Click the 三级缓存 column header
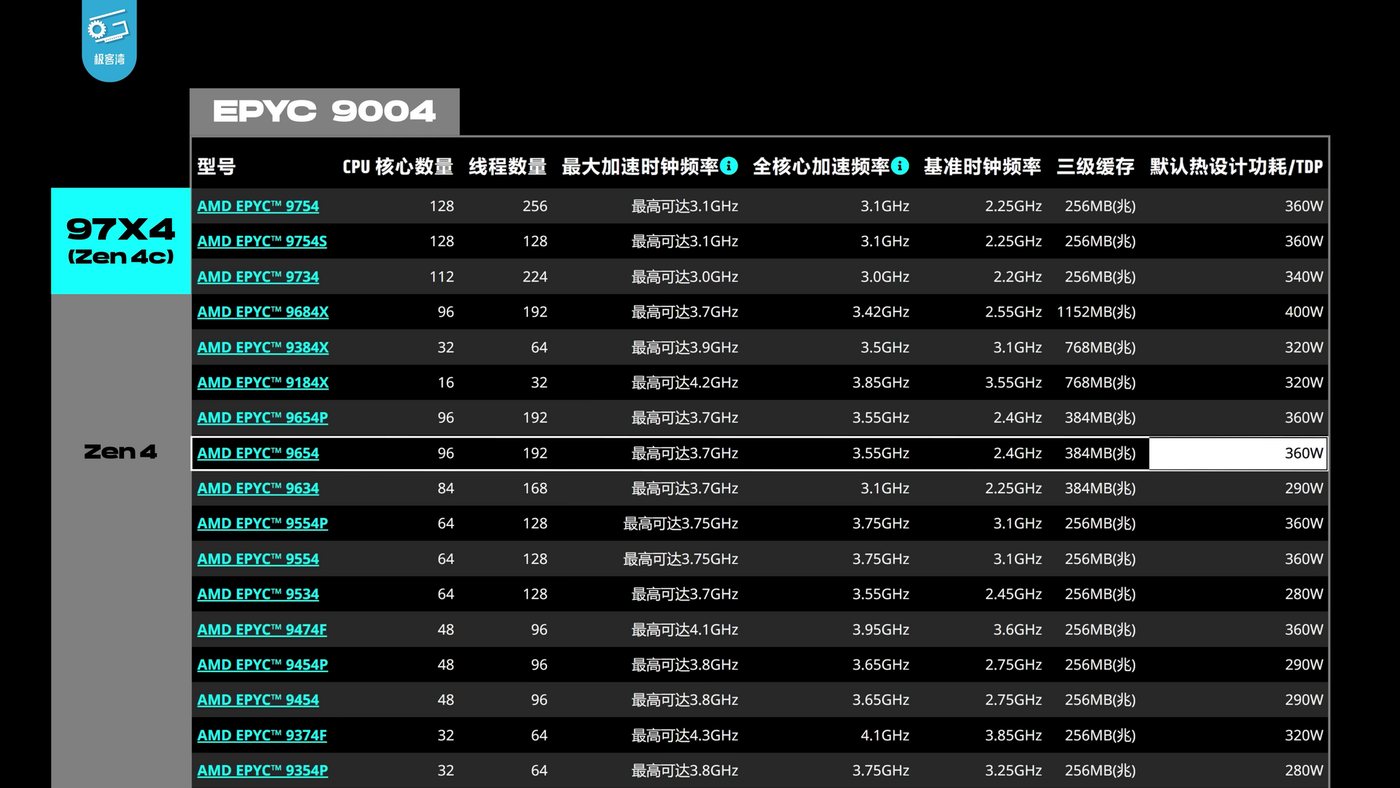This screenshot has height=788, width=1400. click(x=1096, y=166)
